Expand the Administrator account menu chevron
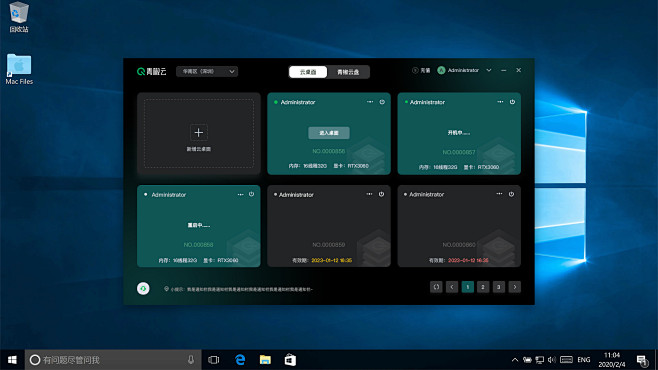Screen dimensions: 658x370 click(x=489, y=70)
